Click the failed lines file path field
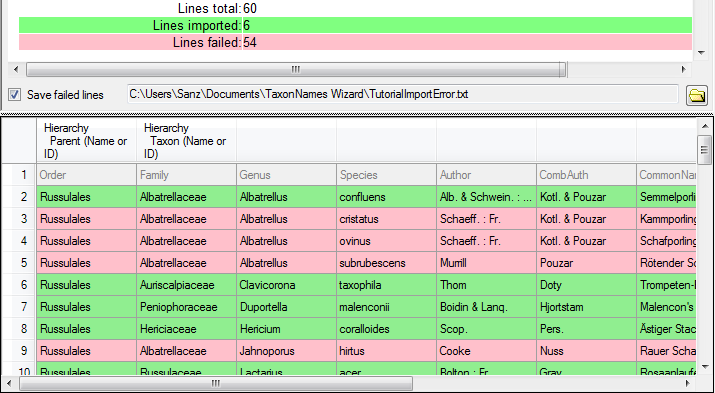This screenshot has height=393, width=715. 403,94
